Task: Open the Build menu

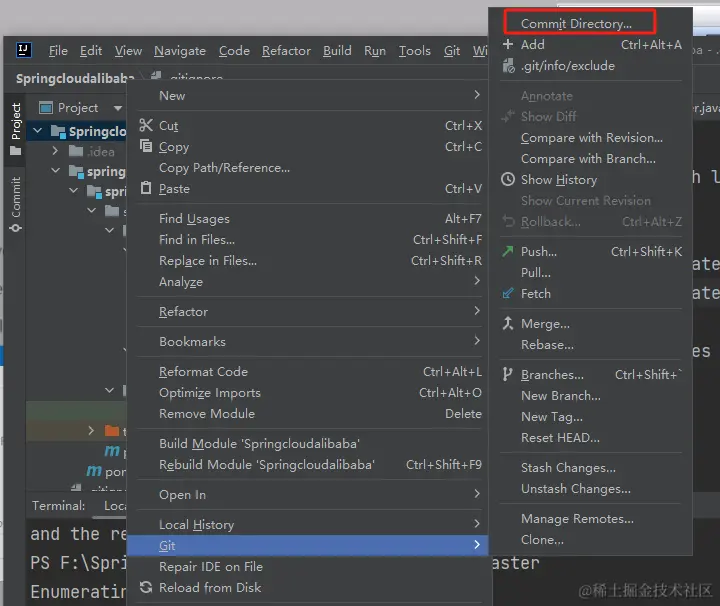Action: click(x=337, y=50)
